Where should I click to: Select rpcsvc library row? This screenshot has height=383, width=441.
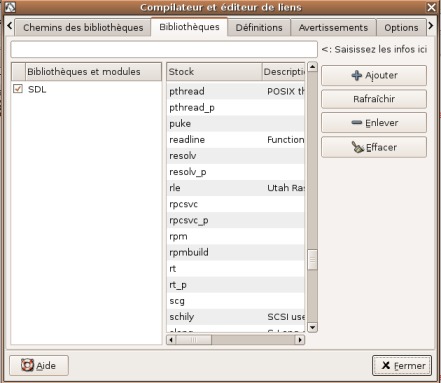[236, 204]
